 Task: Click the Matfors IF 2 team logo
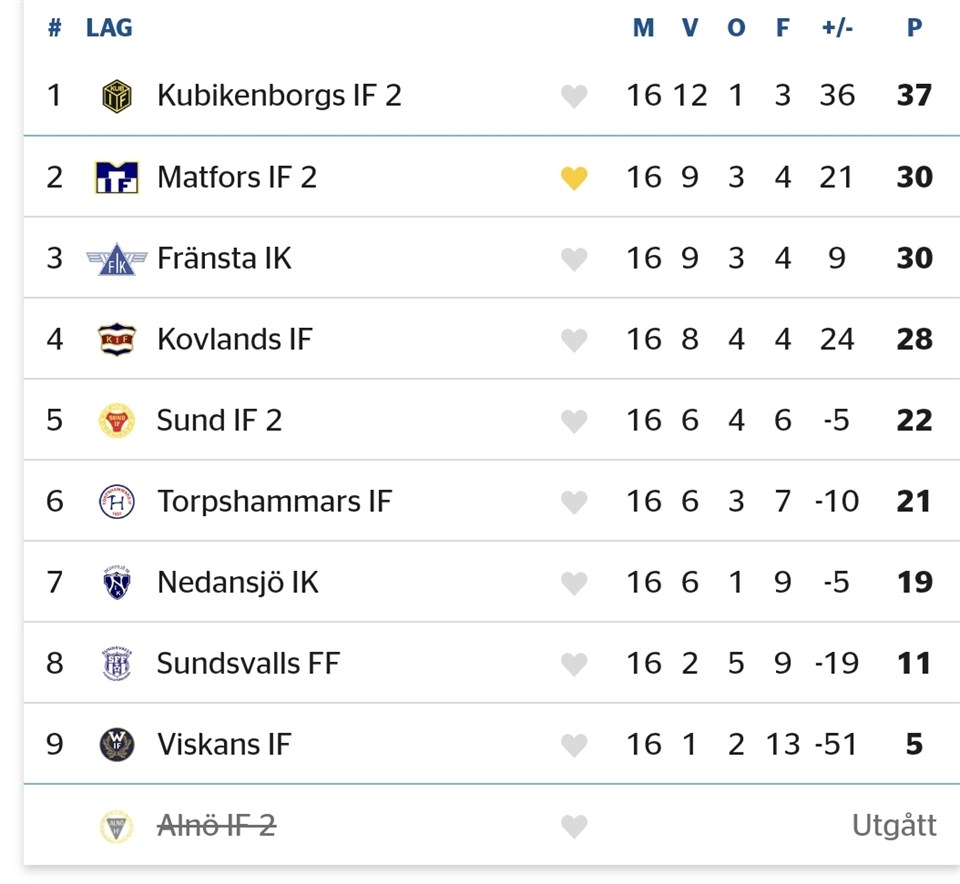pyautogui.click(x=117, y=177)
